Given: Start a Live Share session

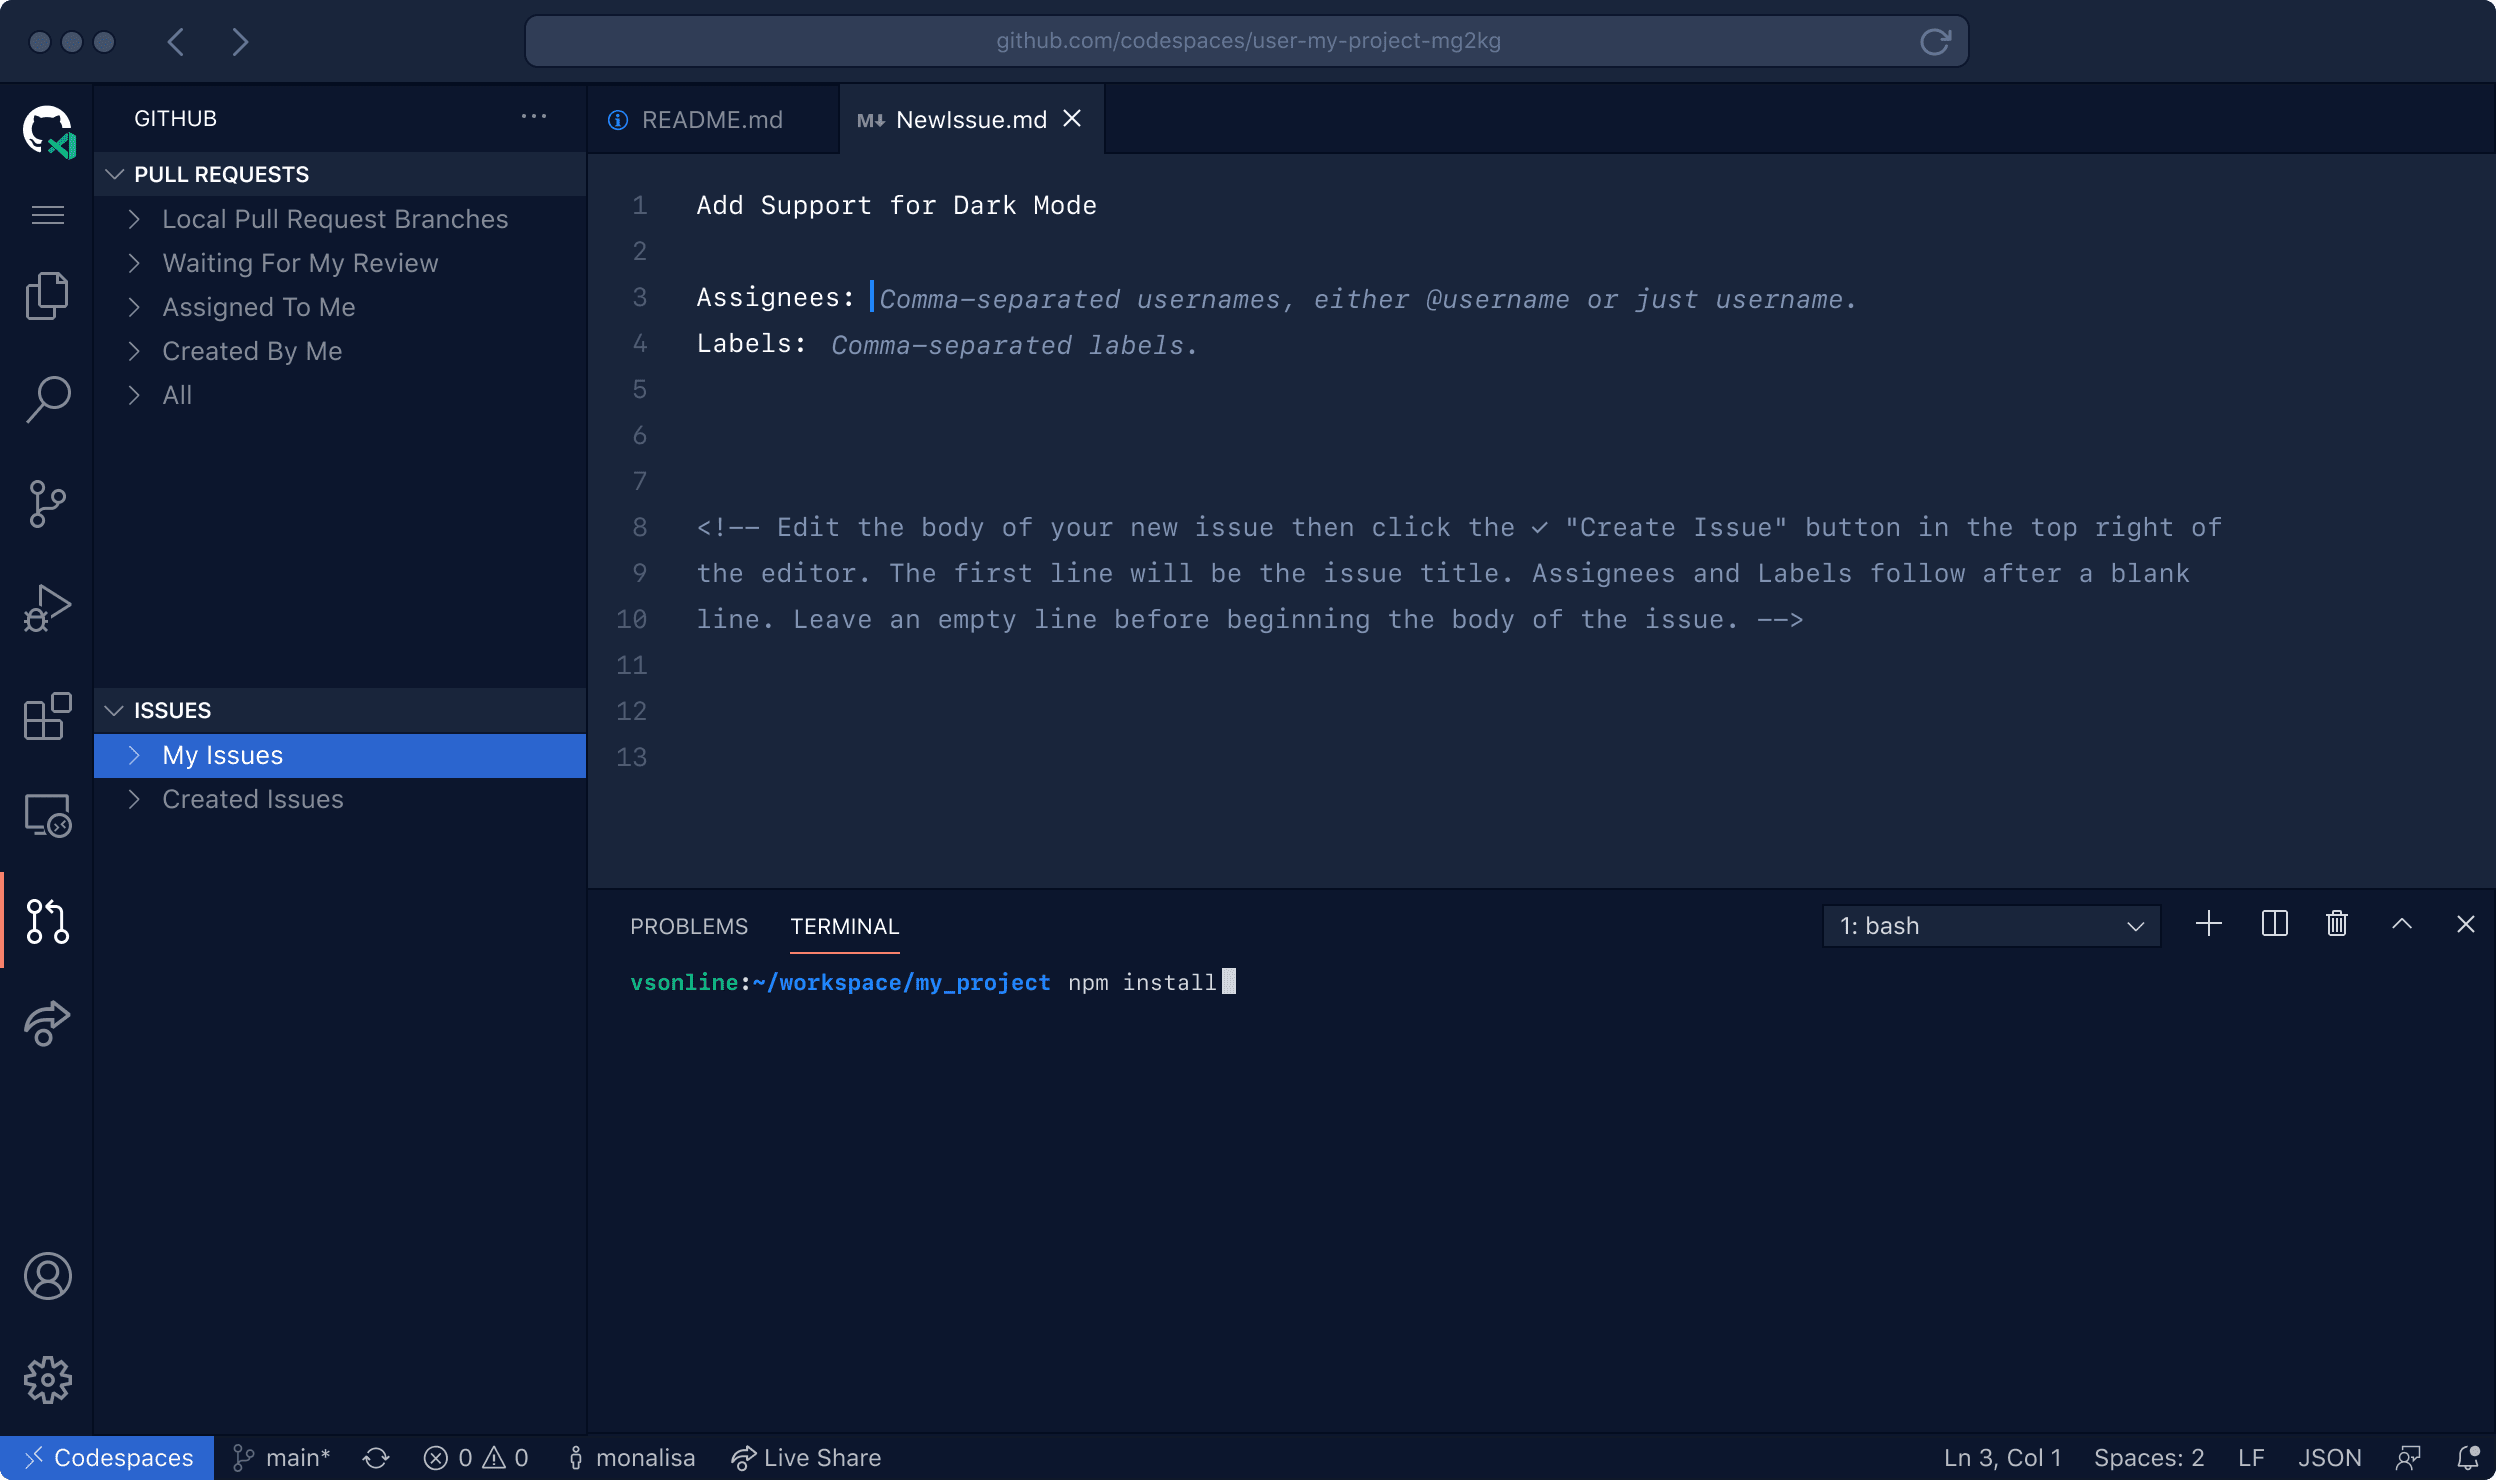Looking at the screenshot, I should [x=806, y=1457].
